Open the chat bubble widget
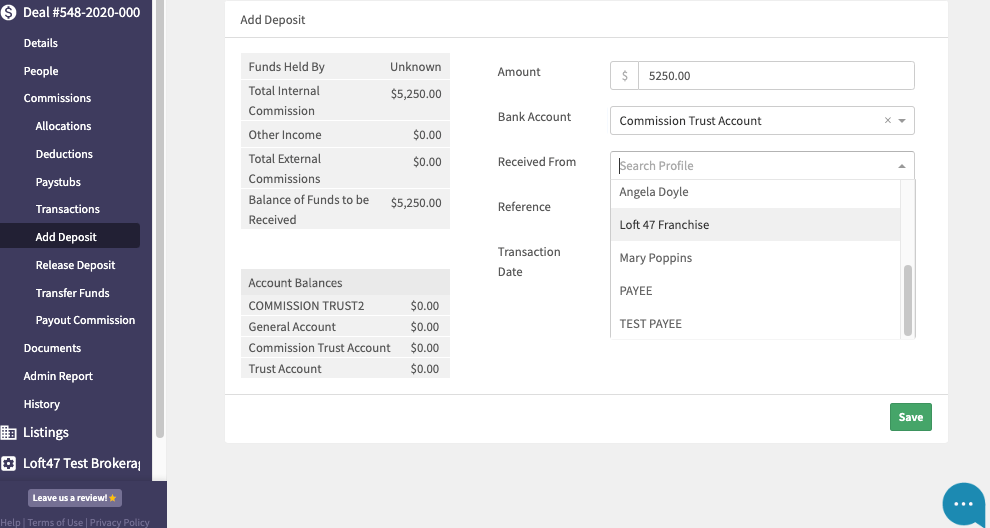Image resolution: width=990 pixels, height=528 pixels. [963, 503]
